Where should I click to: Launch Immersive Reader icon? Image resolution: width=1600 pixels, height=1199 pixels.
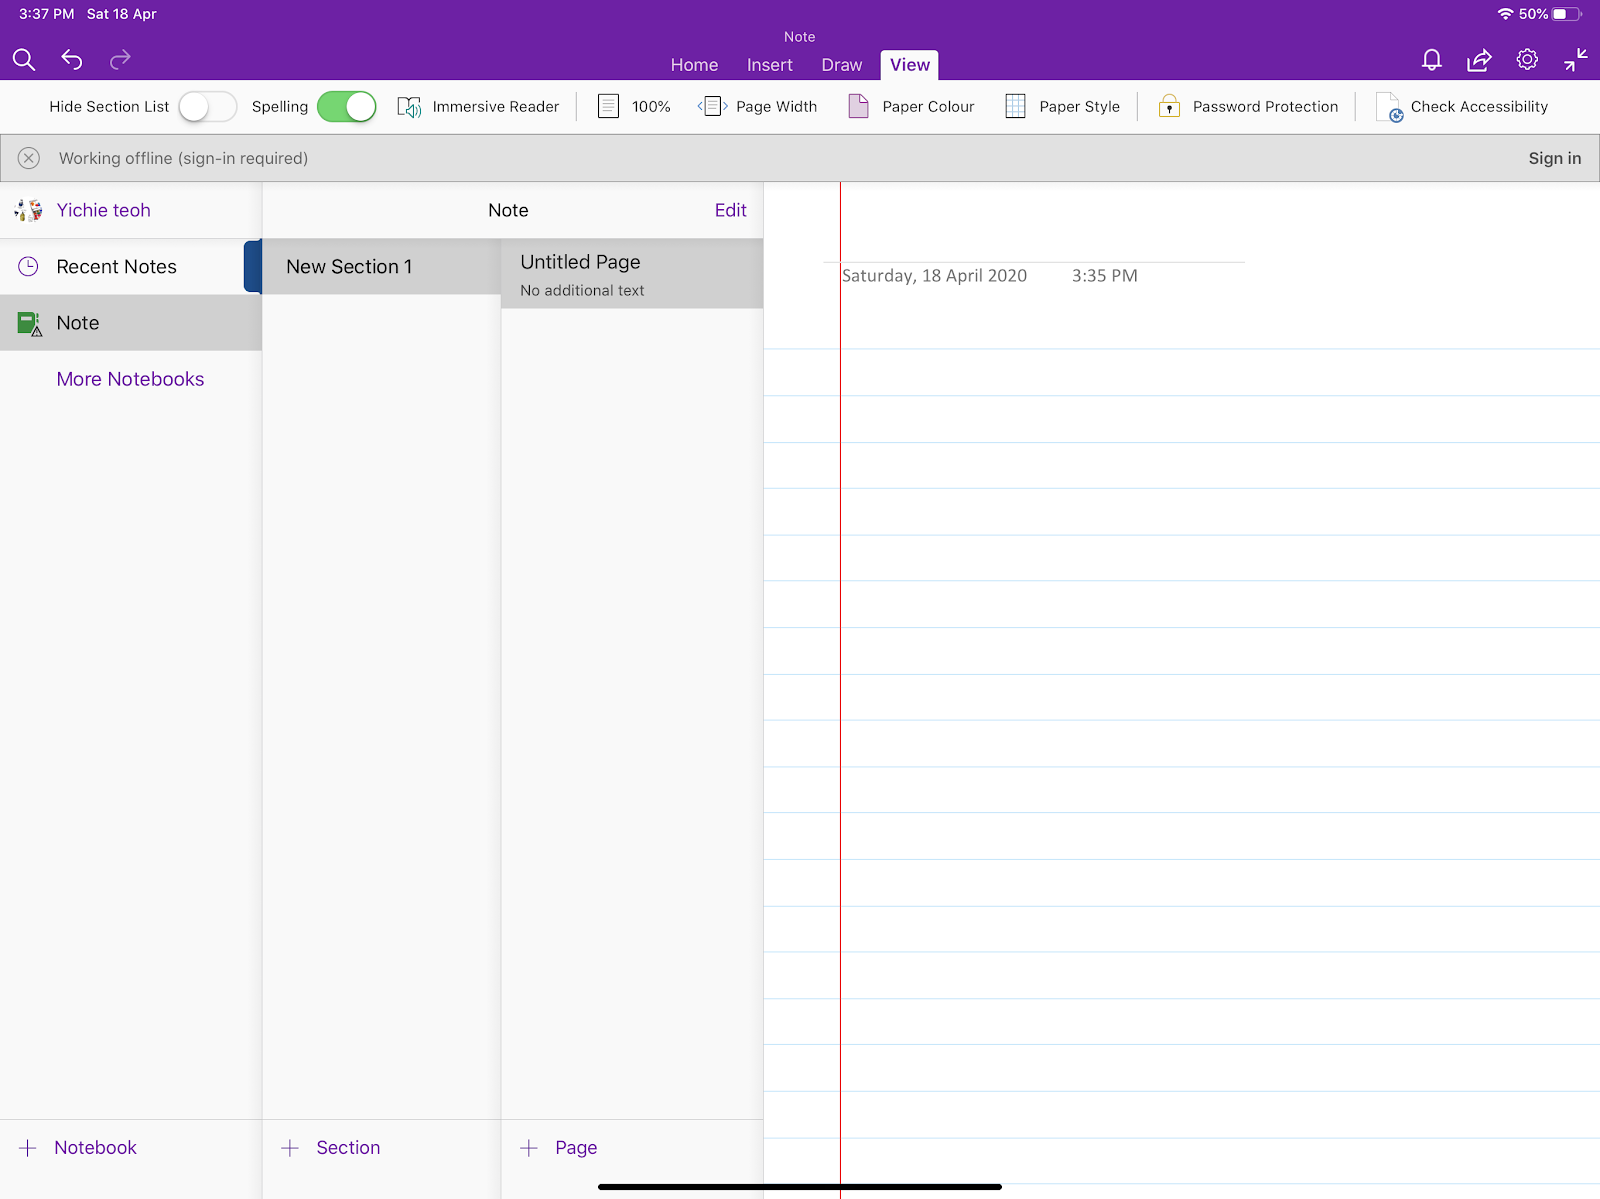click(x=409, y=107)
